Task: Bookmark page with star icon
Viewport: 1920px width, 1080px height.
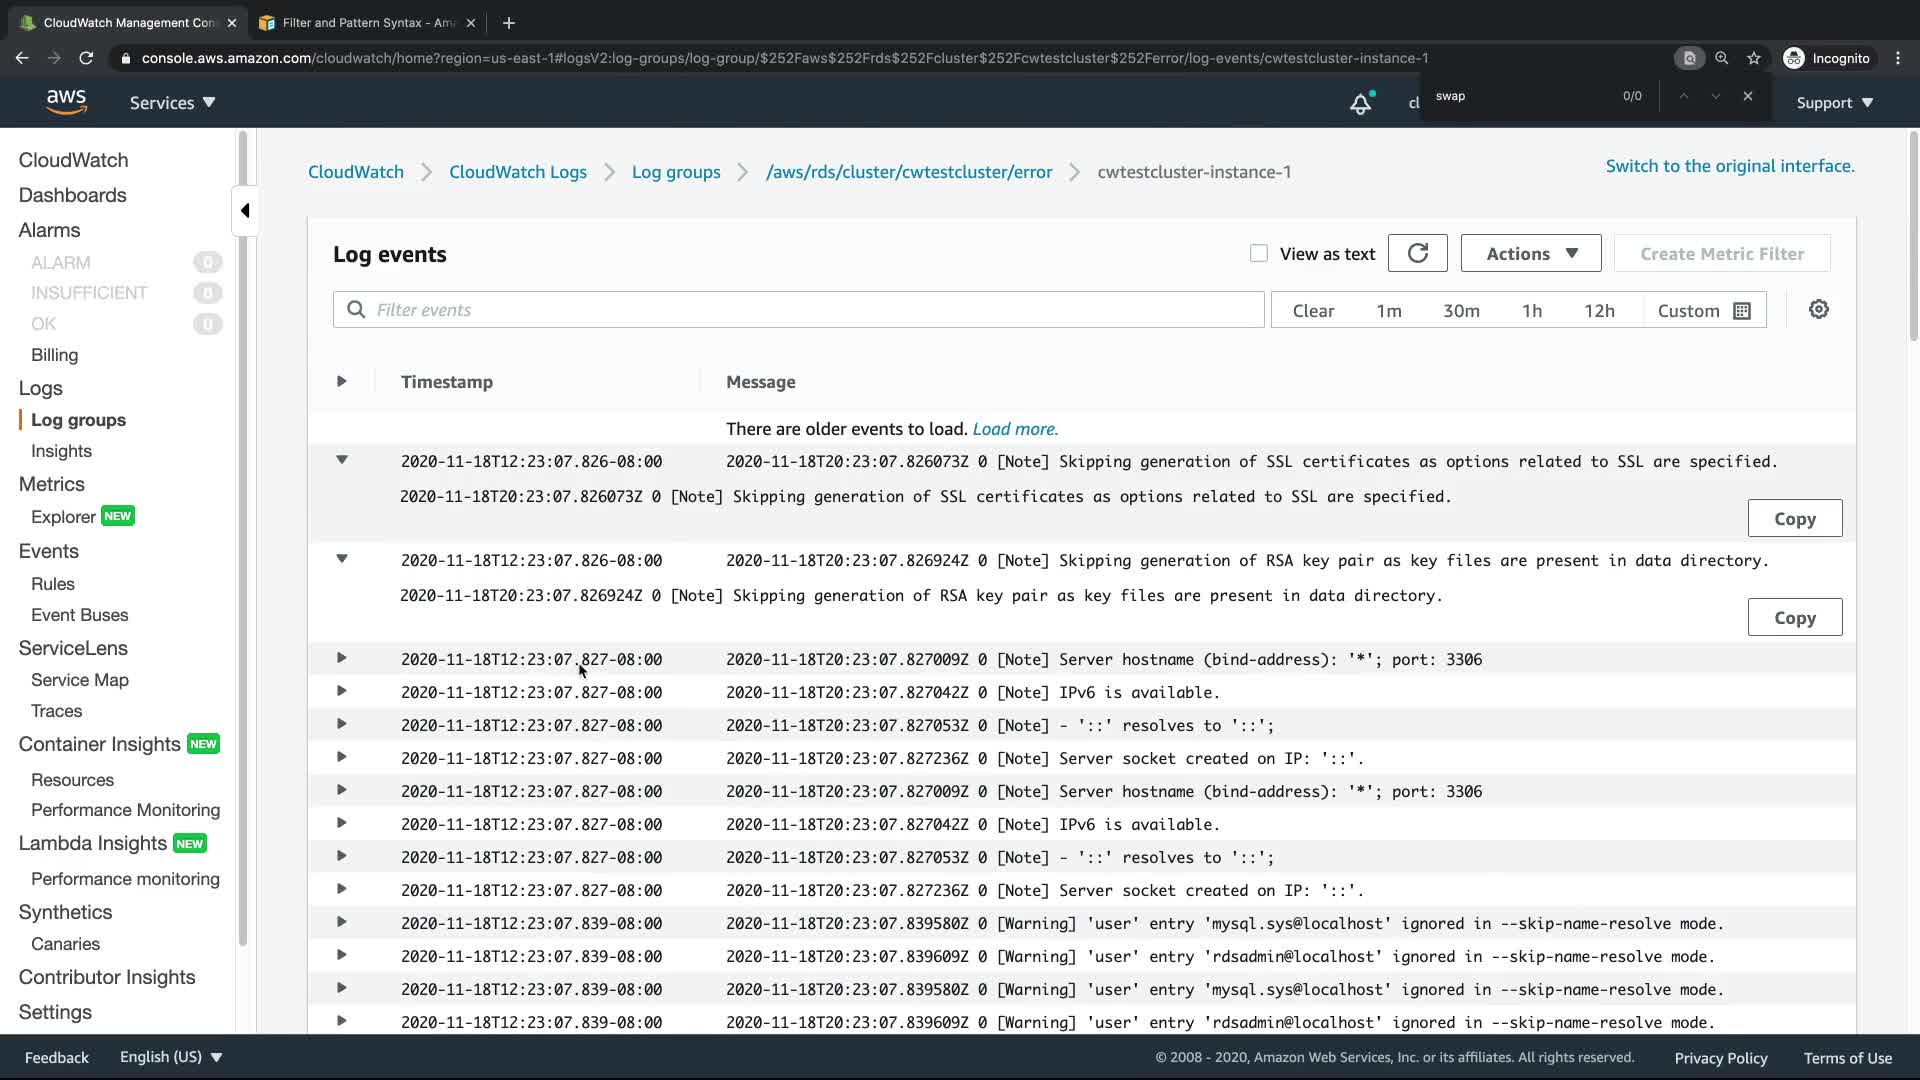Action: tap(1754, 58)
